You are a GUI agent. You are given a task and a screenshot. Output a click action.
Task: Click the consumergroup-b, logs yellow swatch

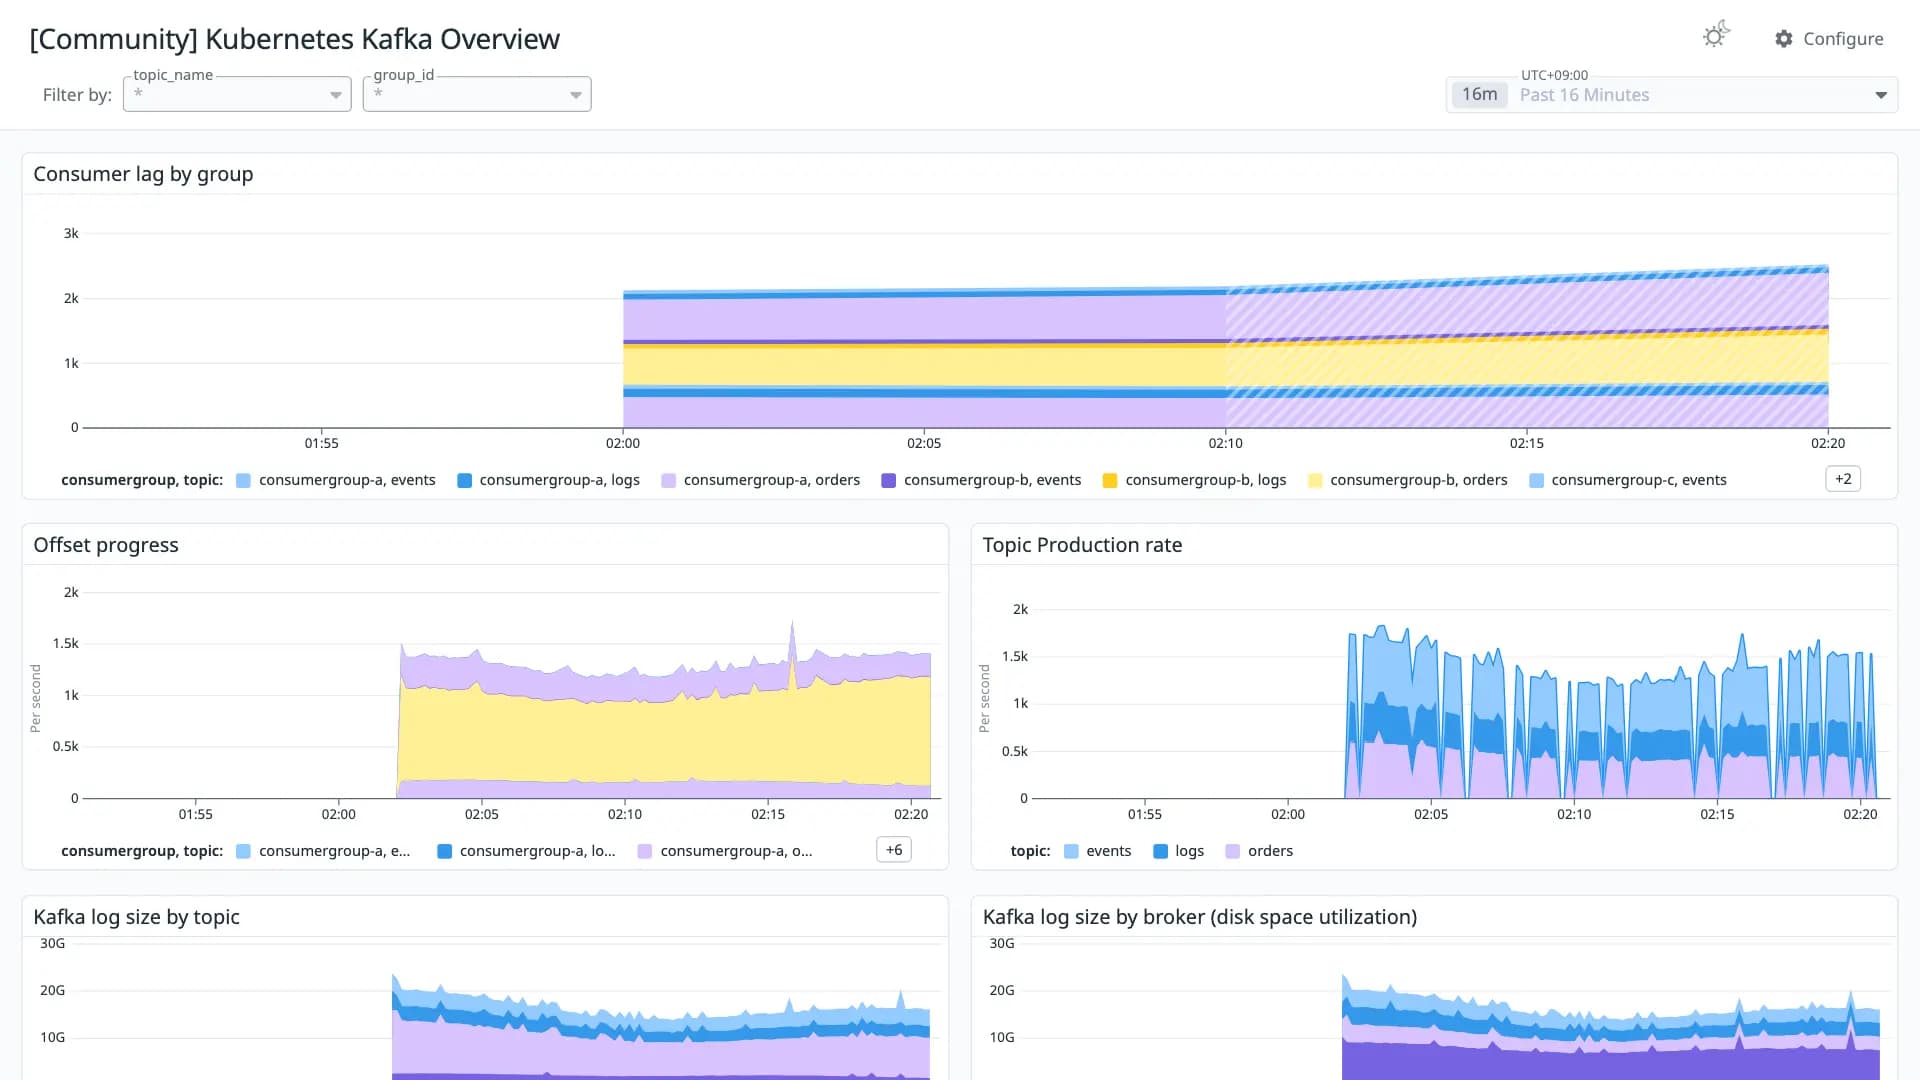click(x=1109, y=481)
